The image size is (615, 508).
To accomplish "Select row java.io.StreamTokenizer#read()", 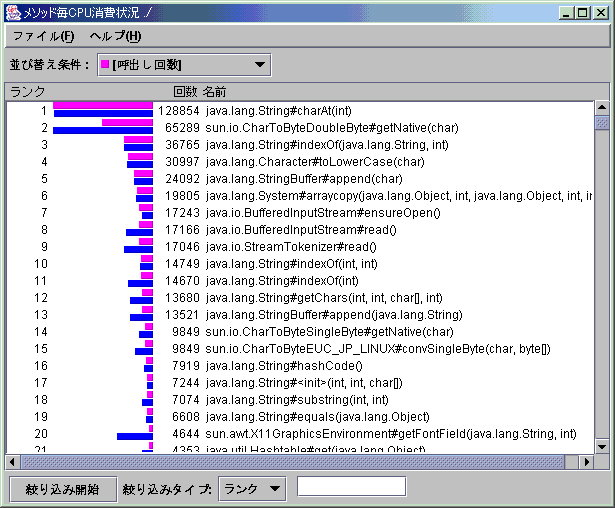I will tap(300, 246).
